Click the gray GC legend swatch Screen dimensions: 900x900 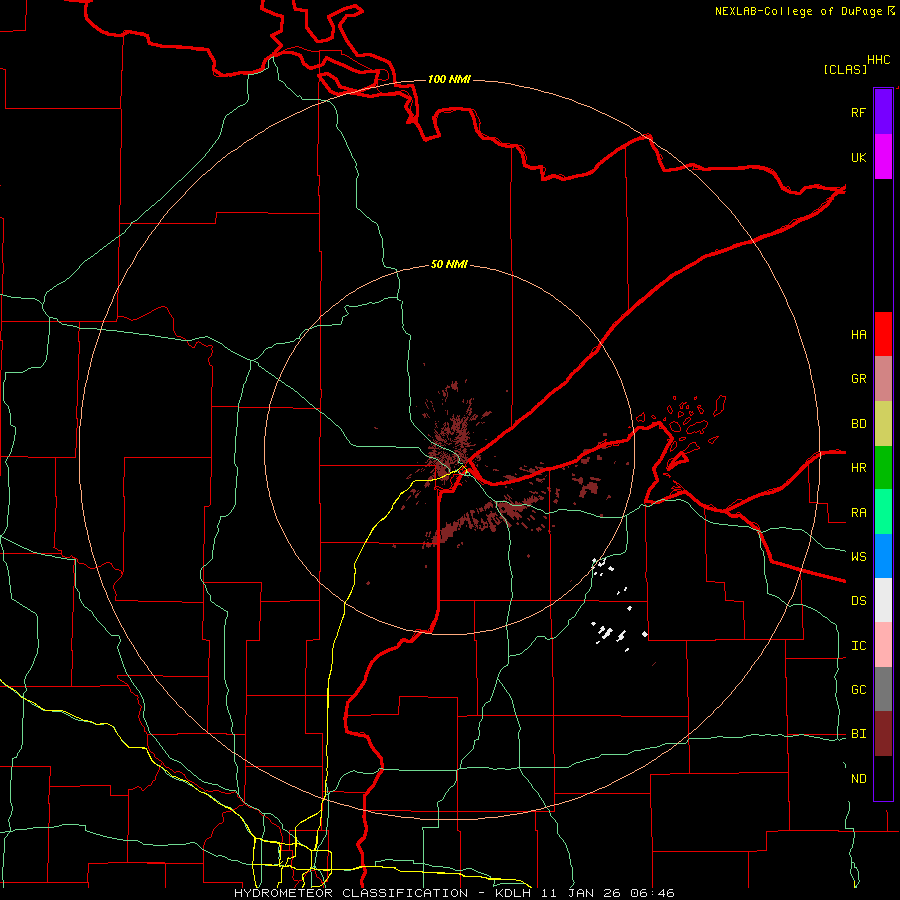tap(883, 689)
